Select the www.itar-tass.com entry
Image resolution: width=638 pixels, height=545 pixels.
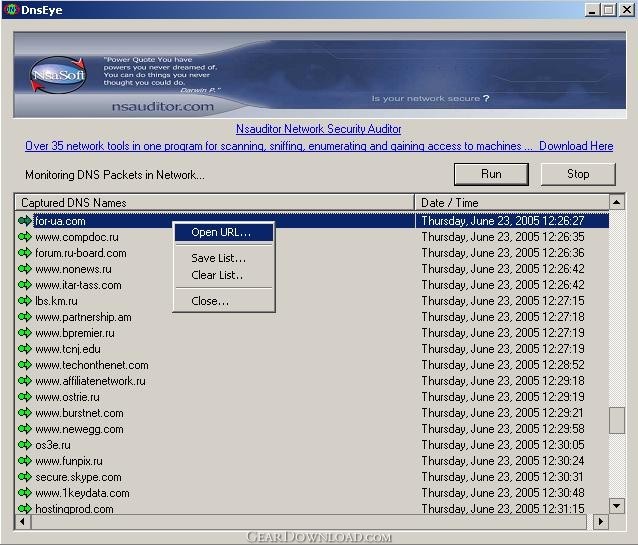click(78, 285)
